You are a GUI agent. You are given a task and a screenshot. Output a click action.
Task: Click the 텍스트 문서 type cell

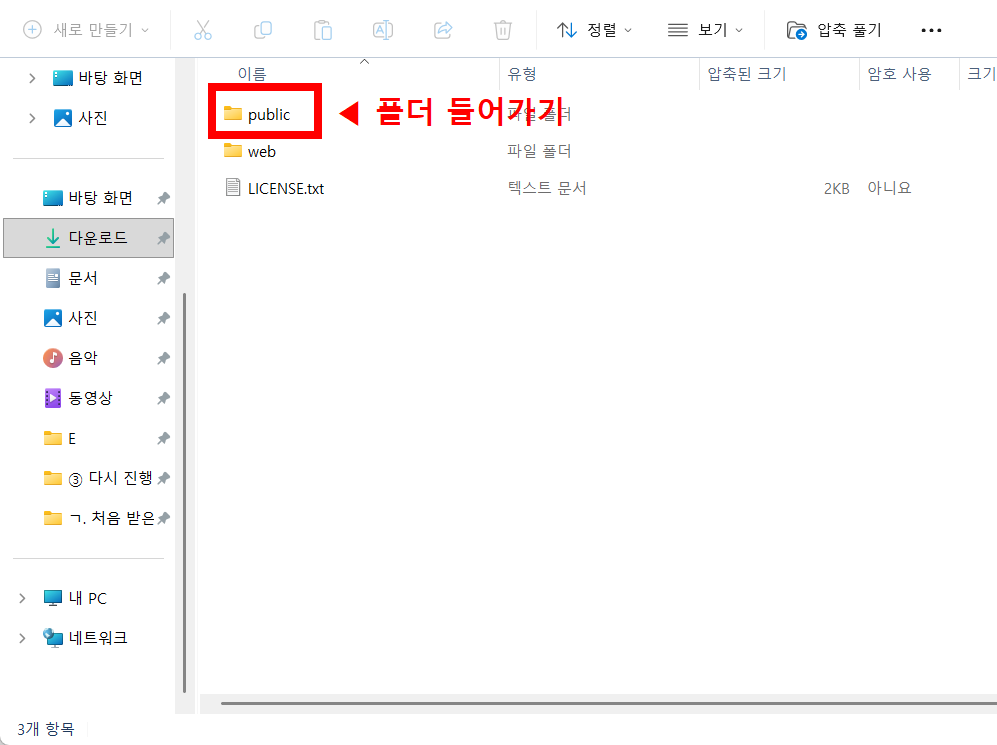pos(546,188)
